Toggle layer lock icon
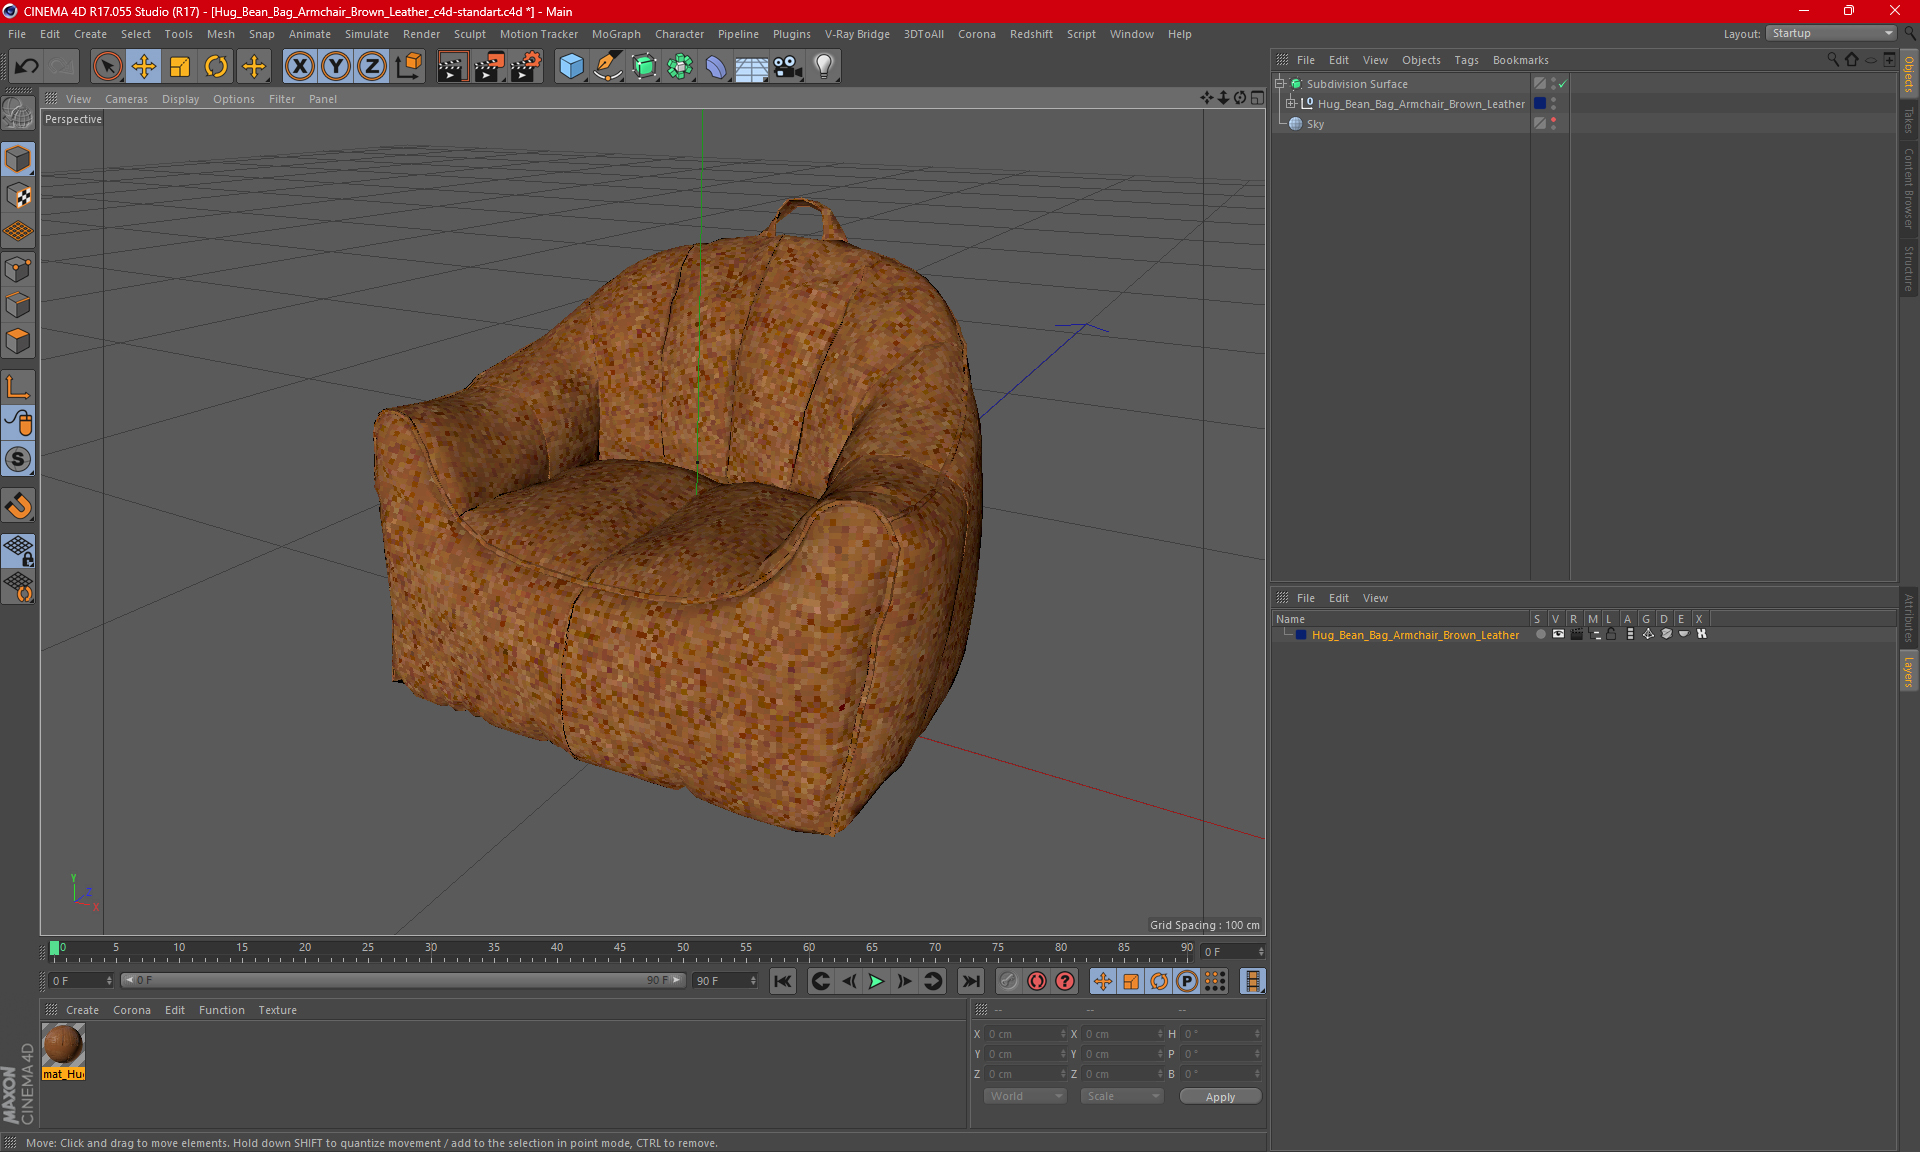The width and height of the screenshot is (1920, 1152). coord(1611,634)
